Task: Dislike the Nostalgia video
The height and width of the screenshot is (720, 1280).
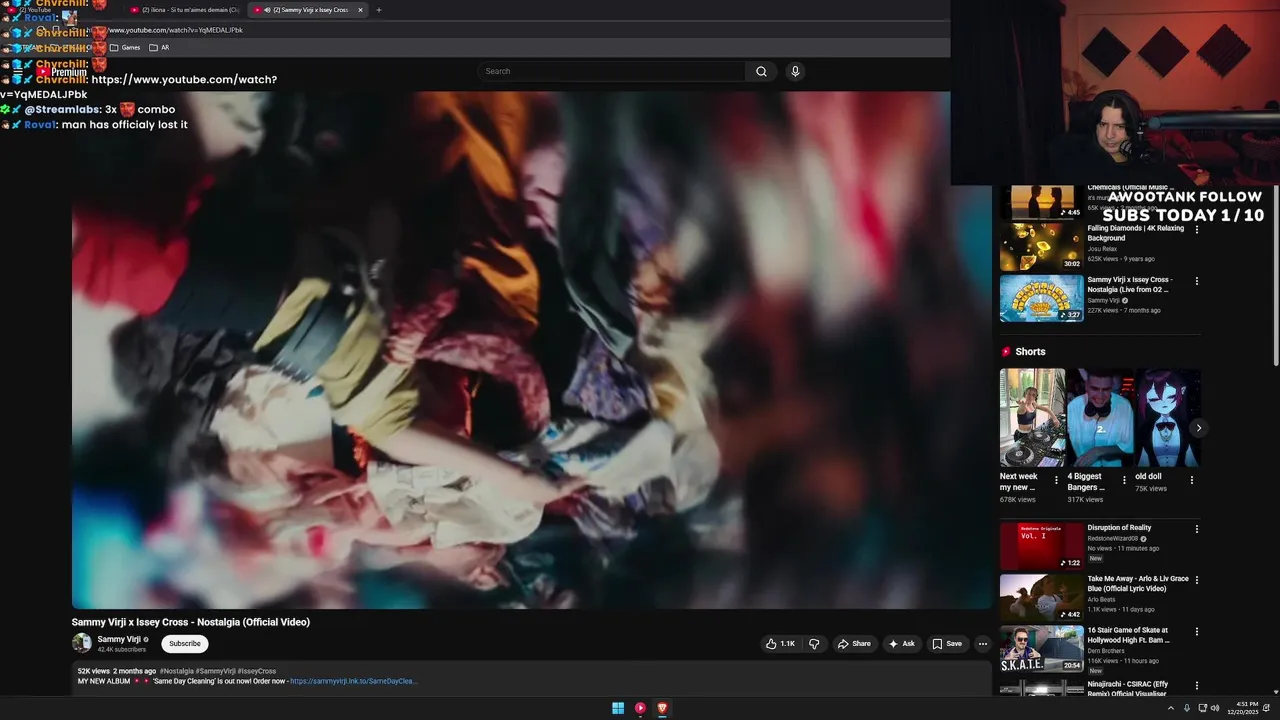Action: click(x=814, y=644)
